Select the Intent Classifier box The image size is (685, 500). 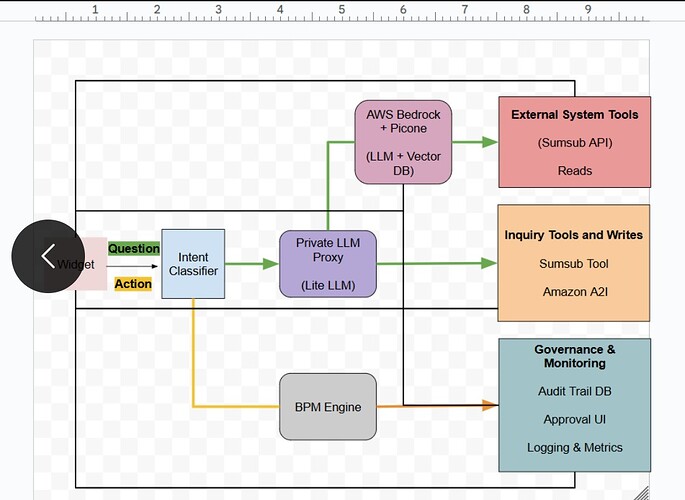click(193, 264)
